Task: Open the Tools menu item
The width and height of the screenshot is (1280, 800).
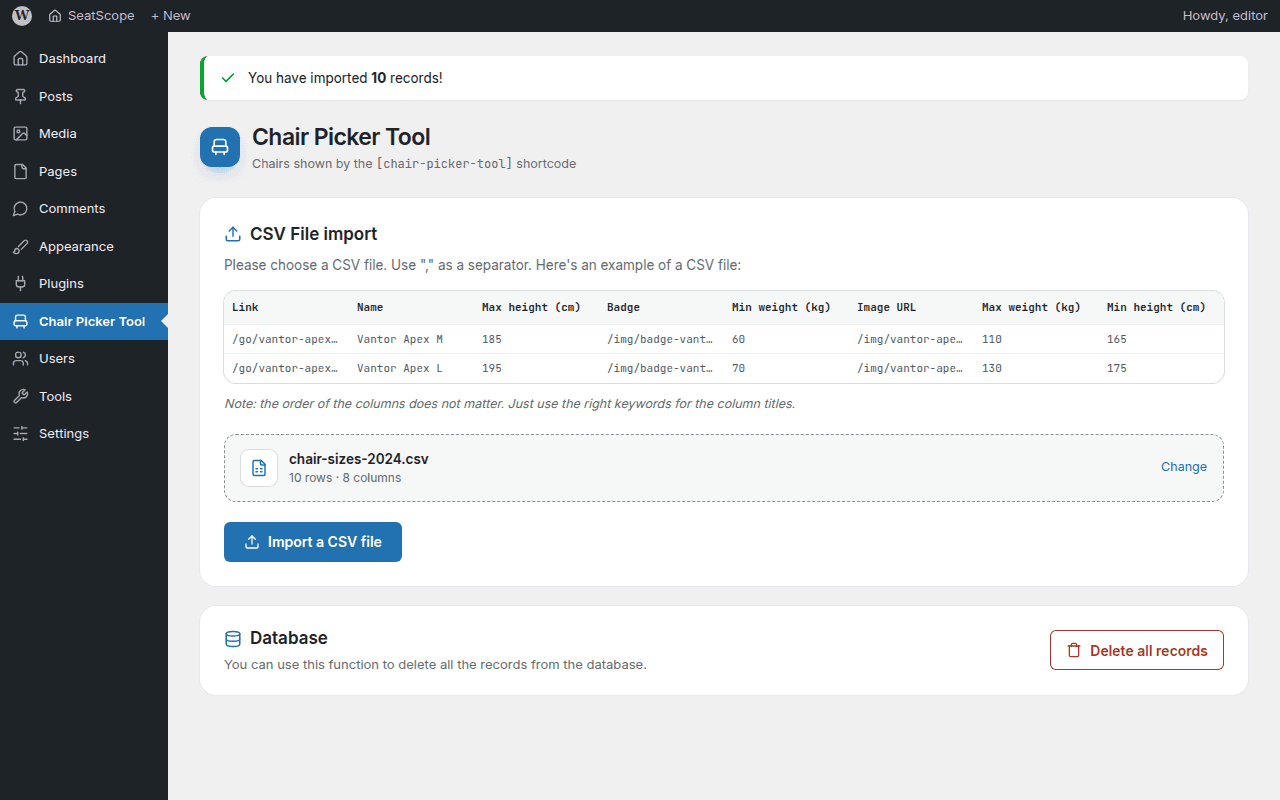Action: 84,396
